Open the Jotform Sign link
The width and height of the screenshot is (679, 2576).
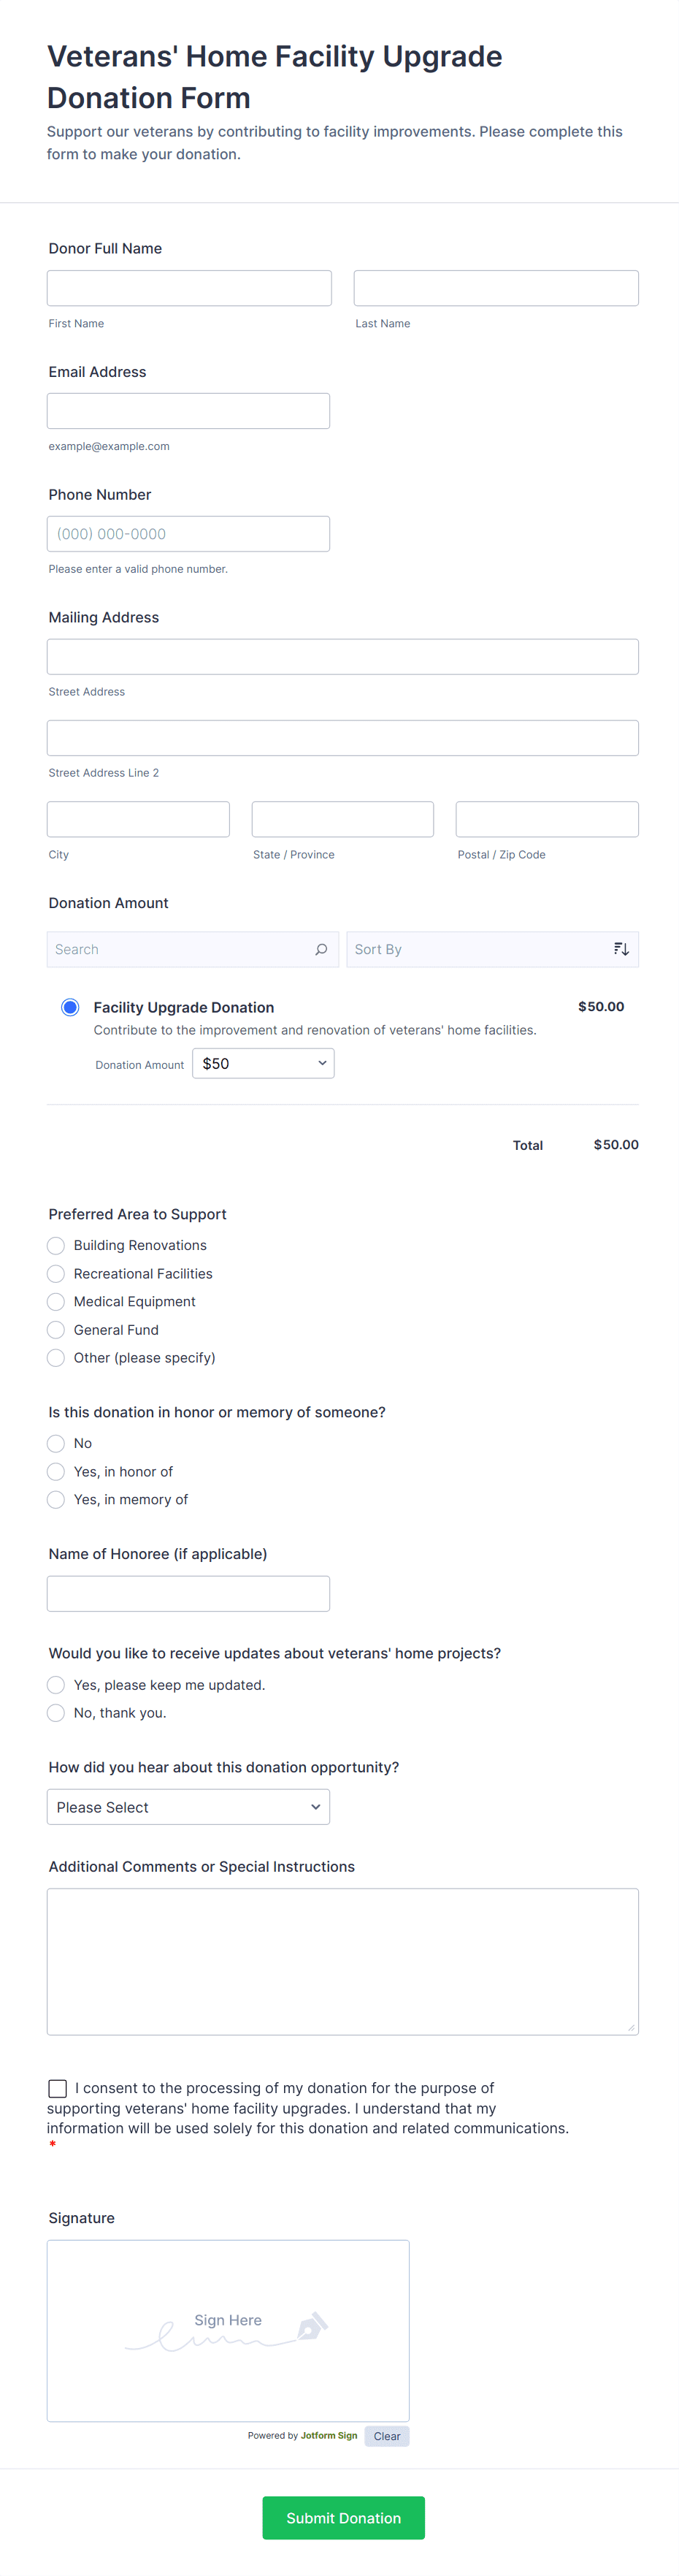coord(329,2435)
